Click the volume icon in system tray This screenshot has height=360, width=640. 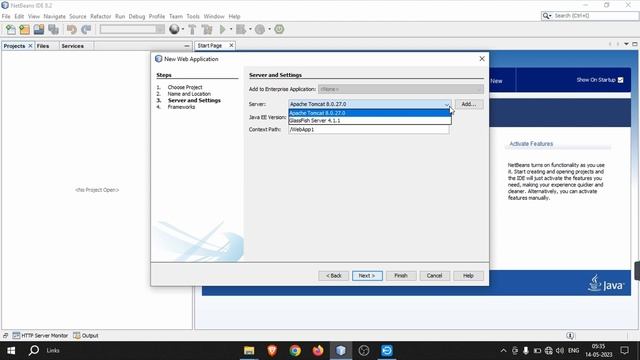coord(560,351)
